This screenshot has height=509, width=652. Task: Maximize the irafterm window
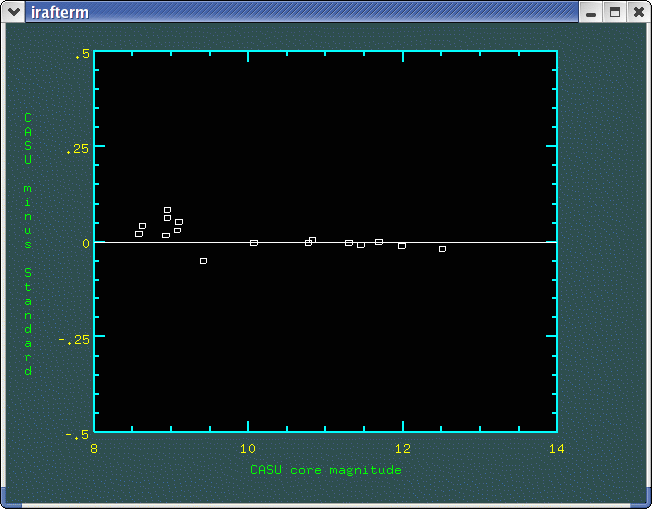tap(615, 12)
